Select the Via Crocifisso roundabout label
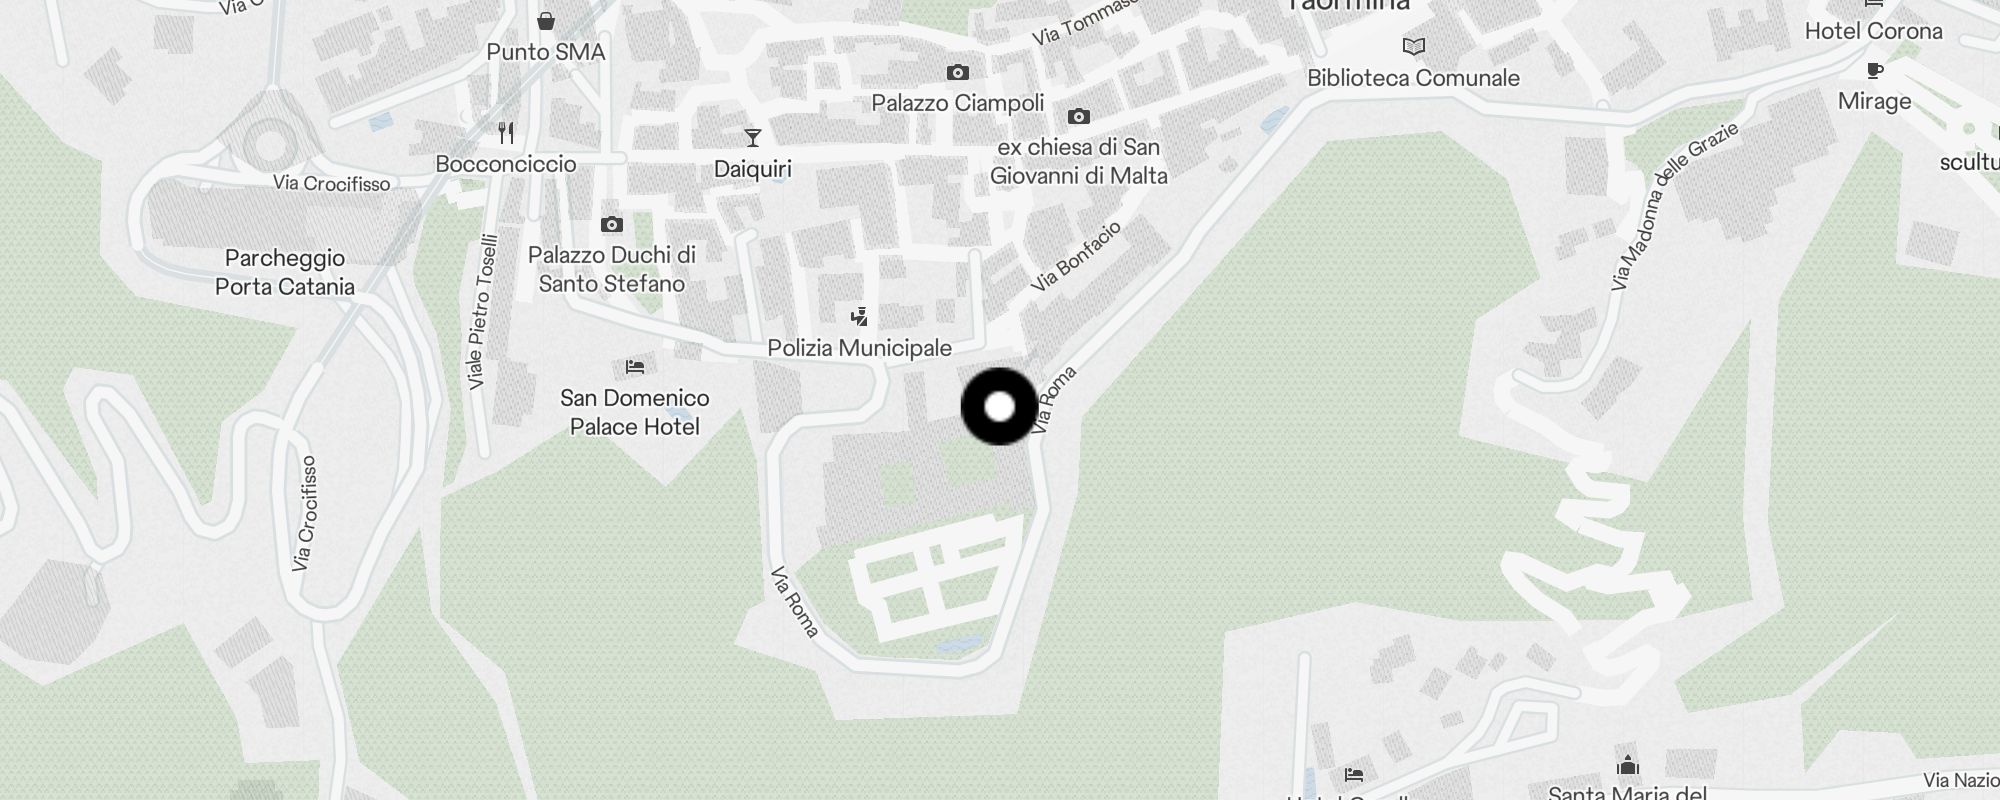Image resolution: width=2000 pixels, height=800 pixels. (x=332, y=184)
